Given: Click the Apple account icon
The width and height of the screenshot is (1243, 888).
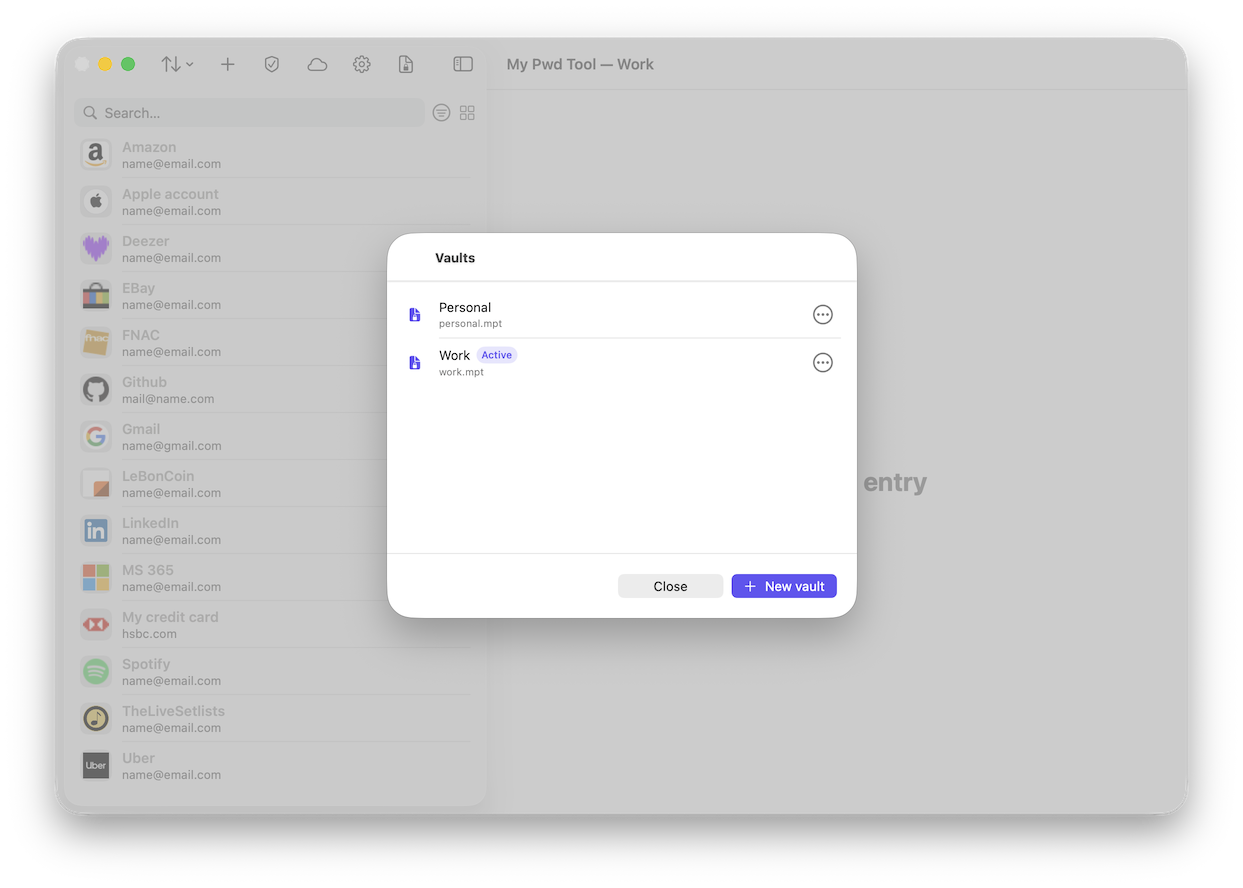Looking at the screenshot, I should (96, 202).
